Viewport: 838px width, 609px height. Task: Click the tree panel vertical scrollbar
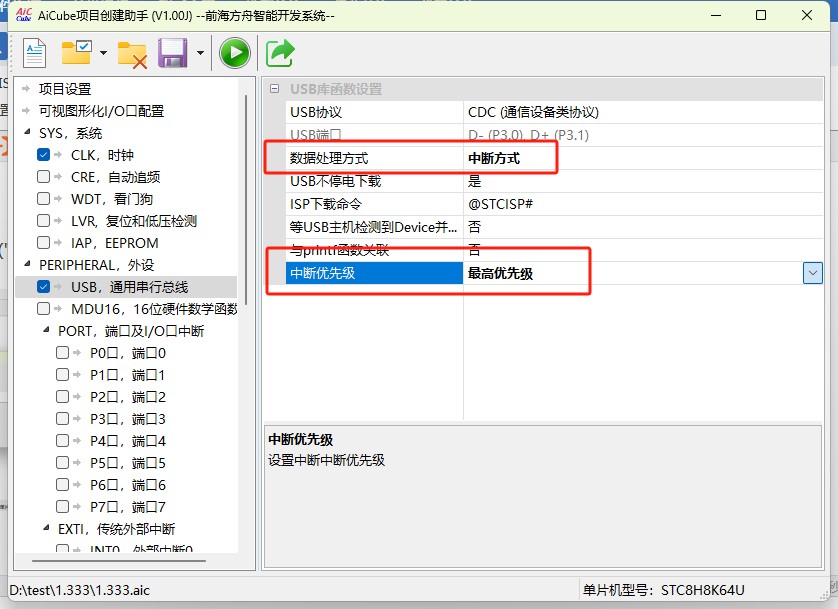tap(246, 199)
